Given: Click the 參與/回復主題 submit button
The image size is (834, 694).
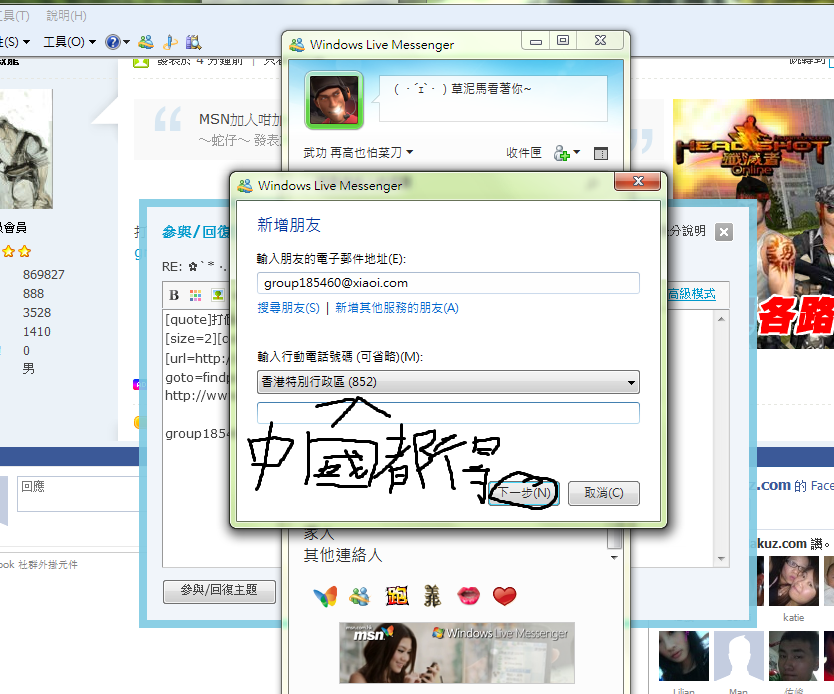Looking at the screenshot, I should pyautogui.click(x=219, y=591).
